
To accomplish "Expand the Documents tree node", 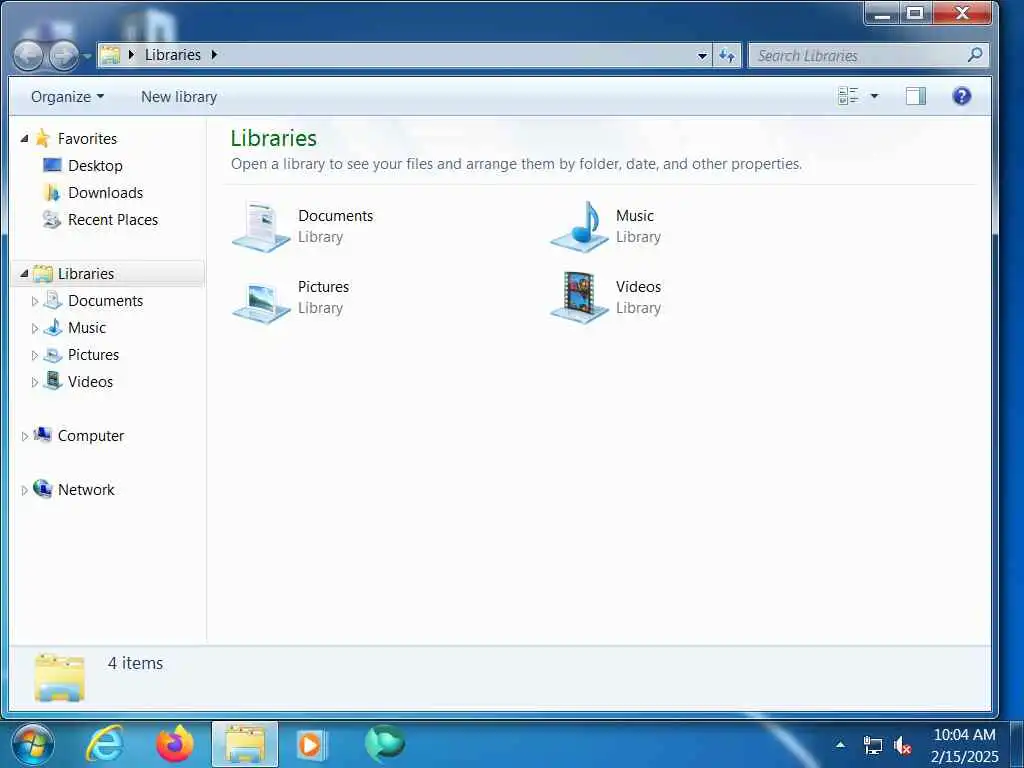I will coord(35,301).
